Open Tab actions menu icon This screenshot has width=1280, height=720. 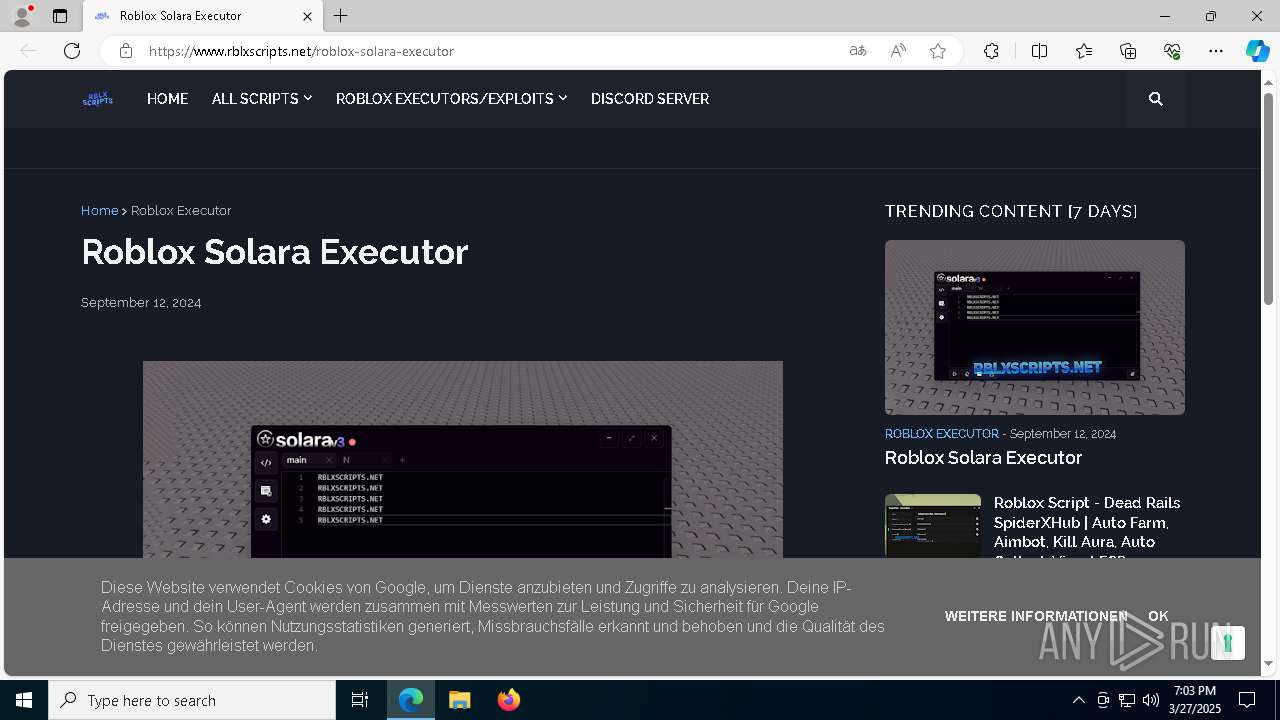point(60,16)
